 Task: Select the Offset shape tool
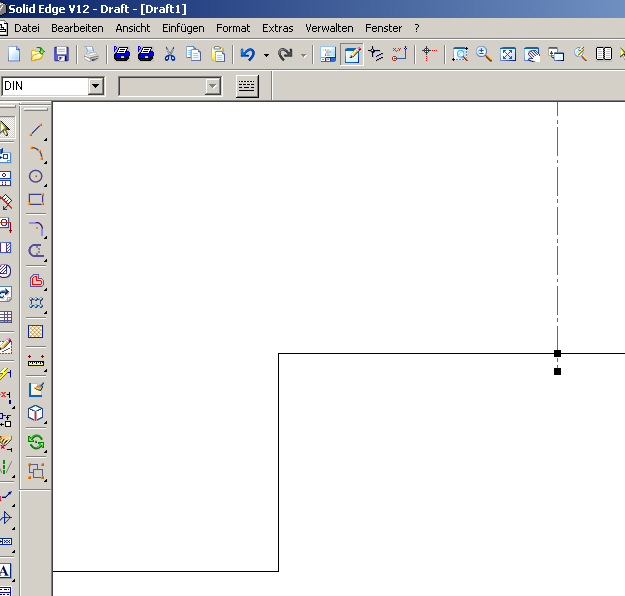point(36,281)
